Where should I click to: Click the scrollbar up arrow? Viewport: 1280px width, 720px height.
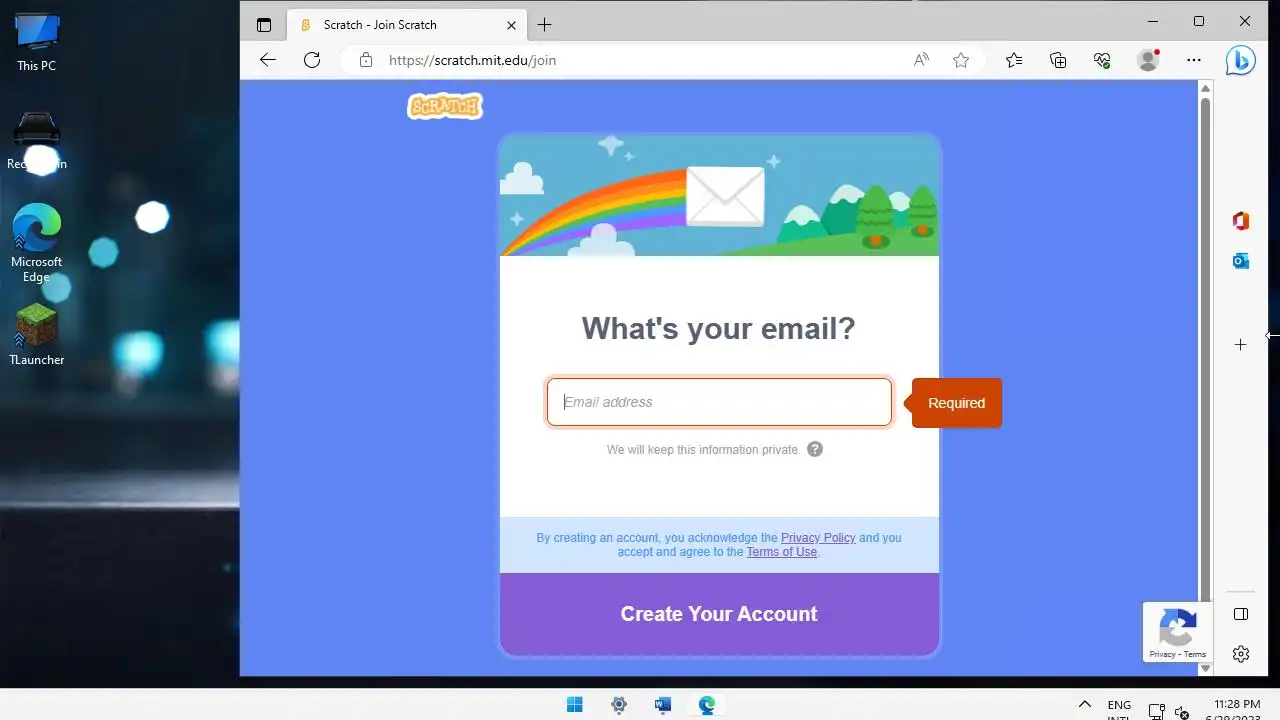coord(1205,88)
